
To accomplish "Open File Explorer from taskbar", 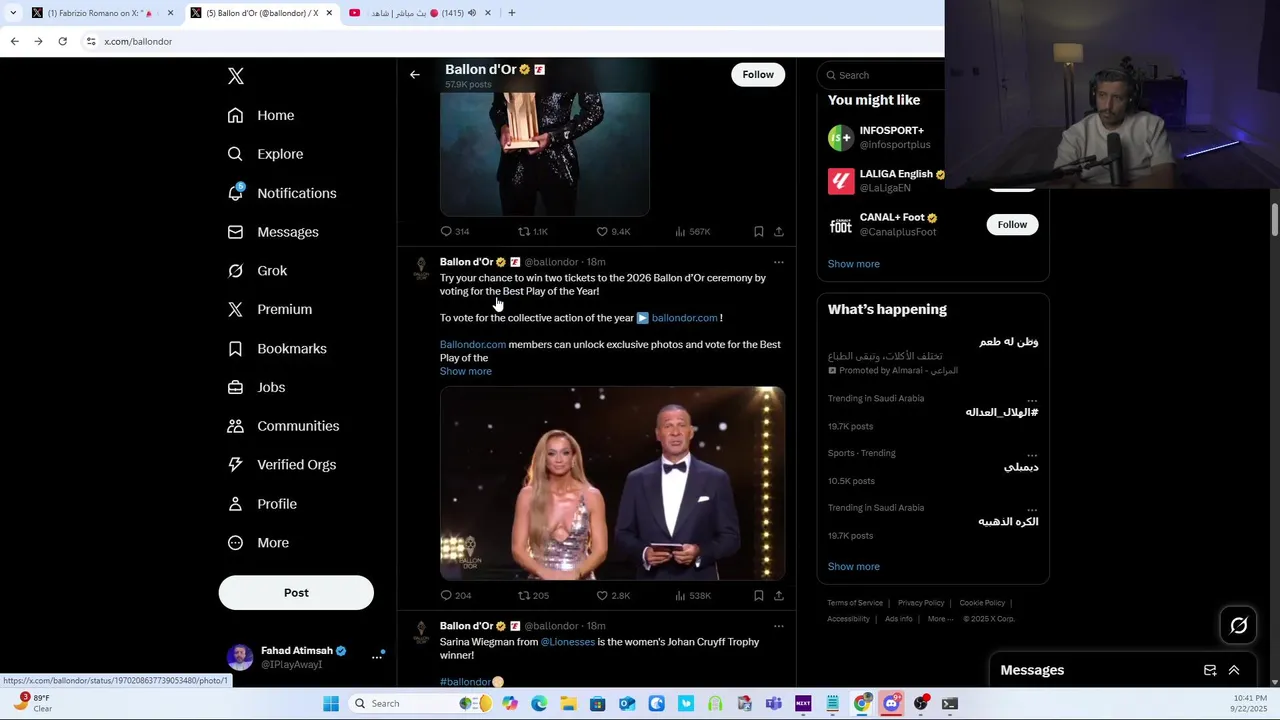I will pyautogui.click(x=568, y=703).
